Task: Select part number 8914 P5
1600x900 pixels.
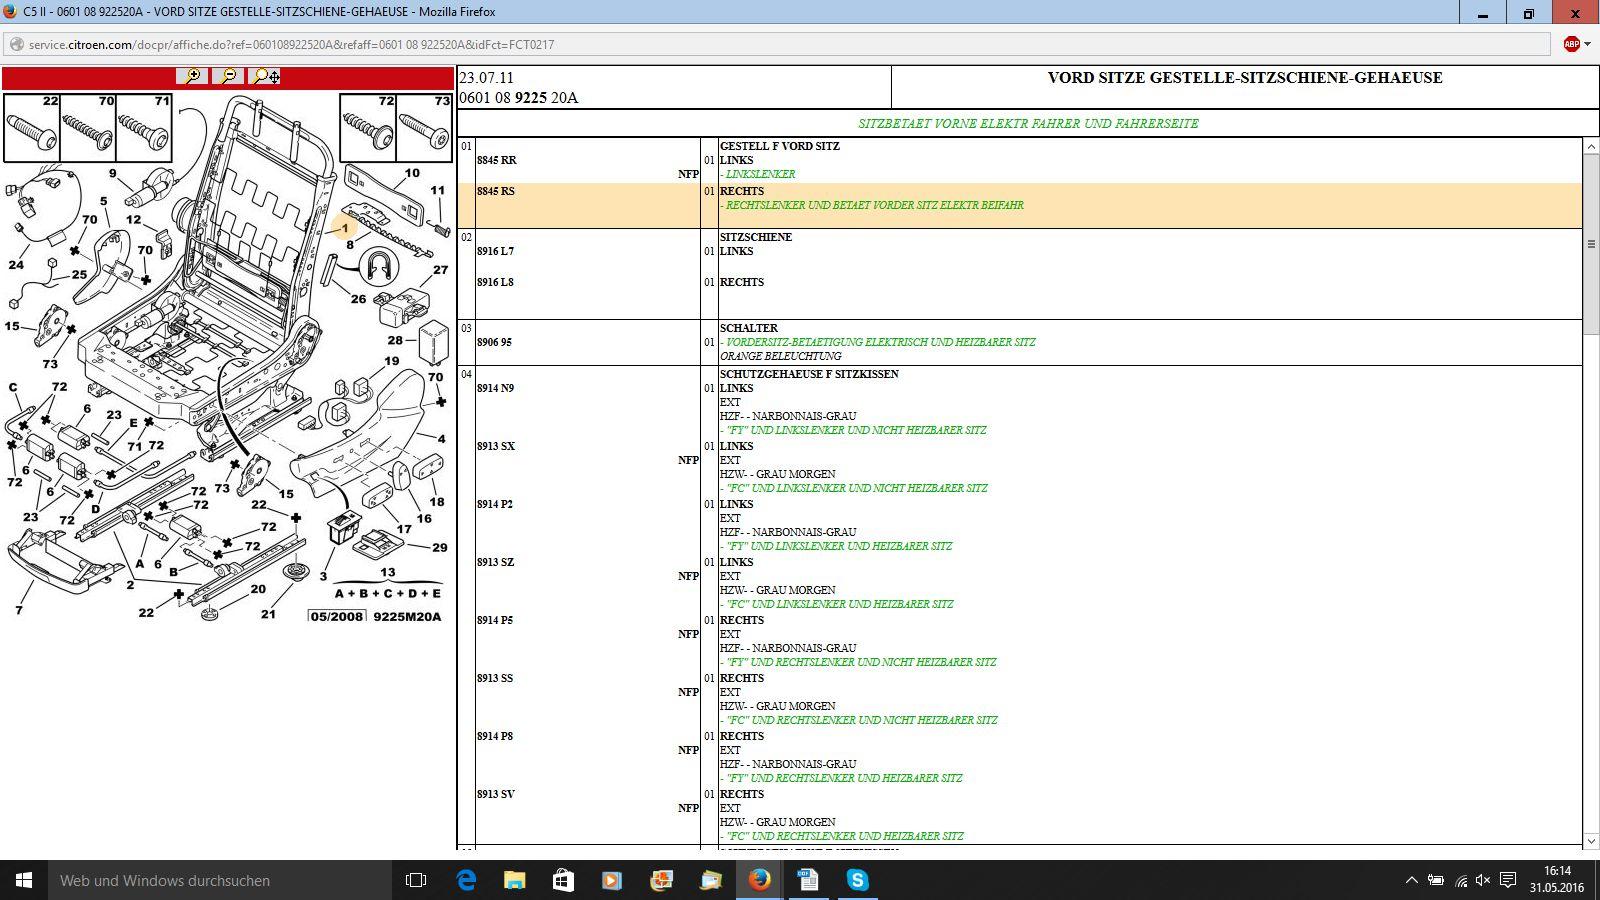Action: tap(495, 620)
